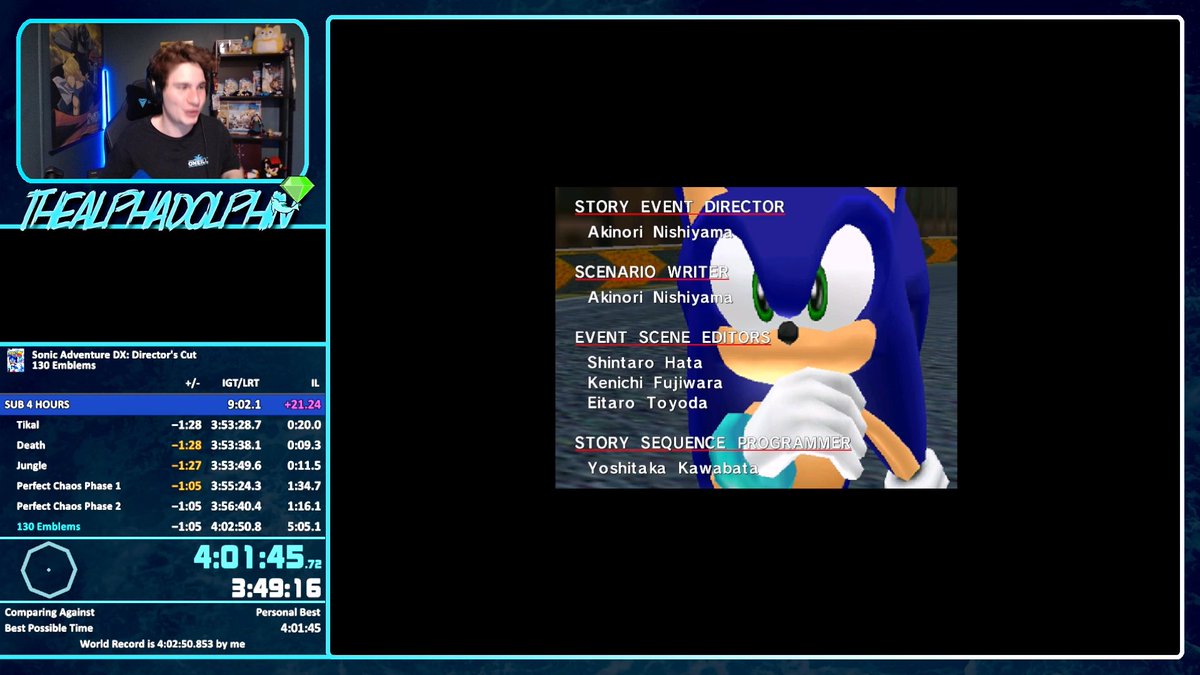This screenshot has height=675, width=1200.
Task: Click the EVENT SCENE EDITORS credits heading
Action: coord(672,337)
